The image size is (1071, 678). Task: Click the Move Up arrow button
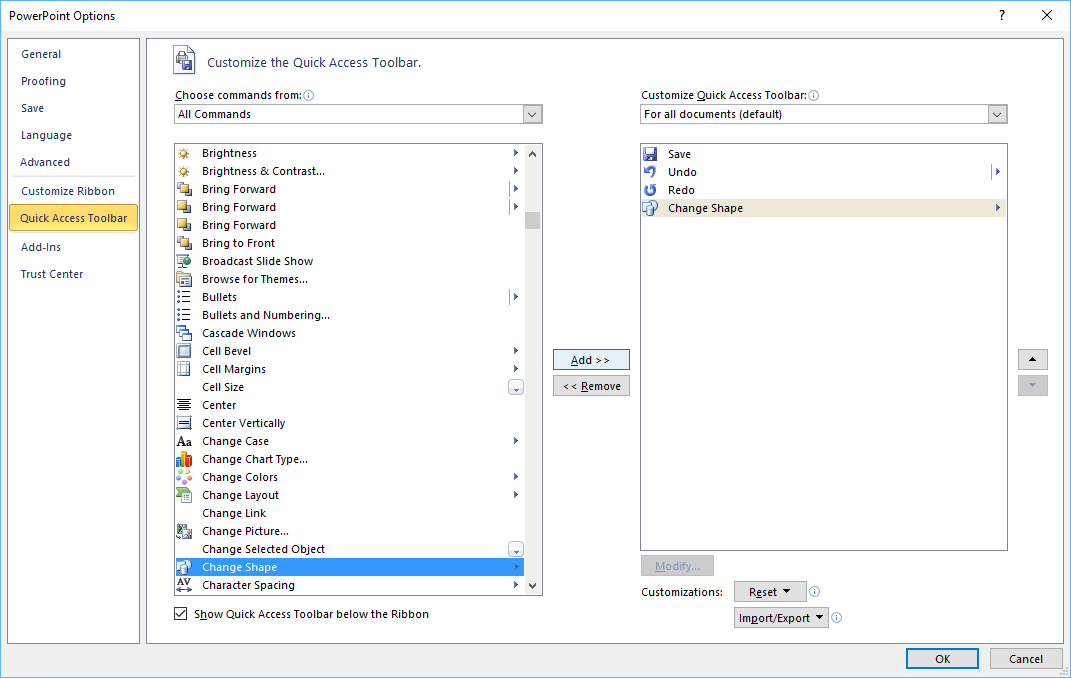[1032, 359]
